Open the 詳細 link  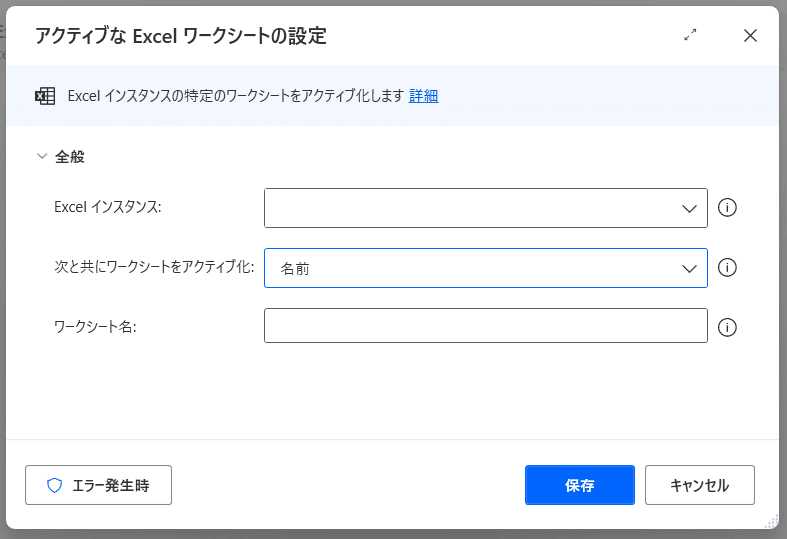coord(423,96)
